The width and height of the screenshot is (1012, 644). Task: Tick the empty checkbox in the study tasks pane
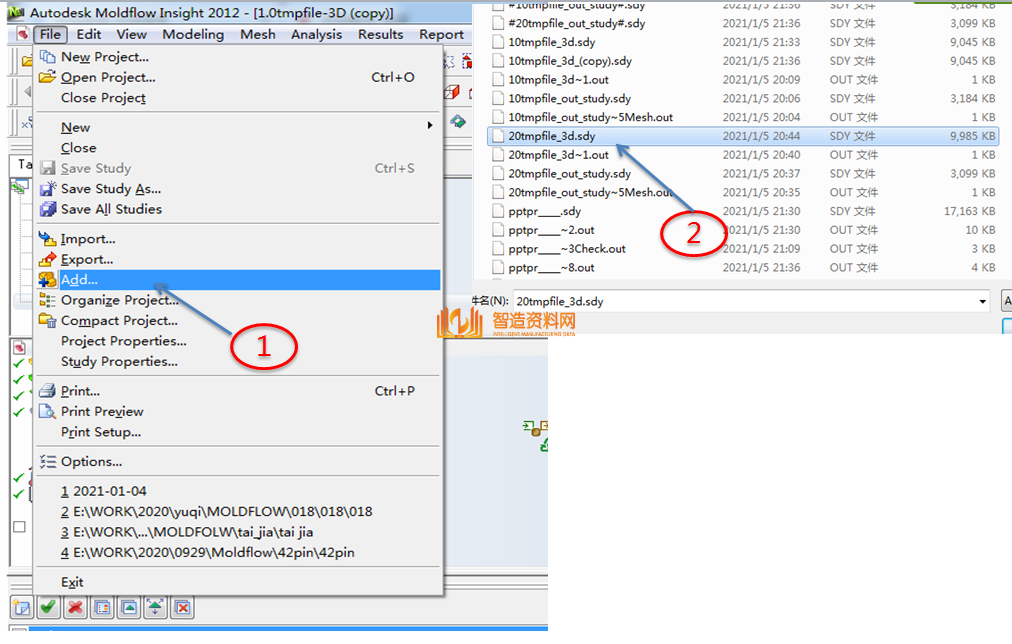18,527
